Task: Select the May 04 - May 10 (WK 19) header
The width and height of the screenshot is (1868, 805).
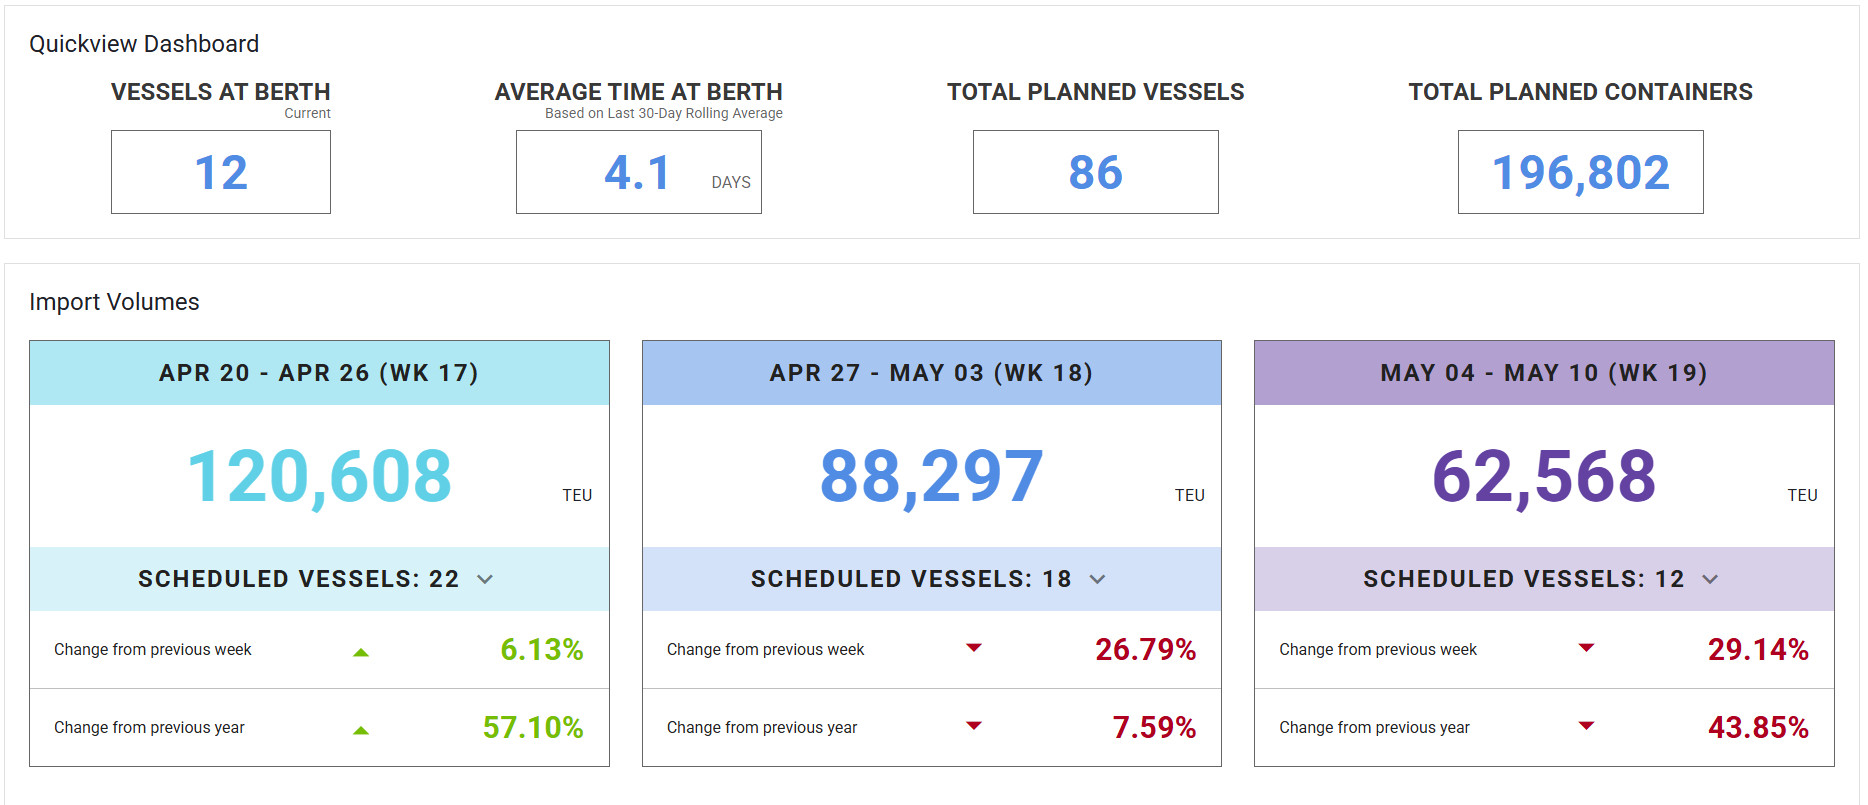Action: [1544, 373]
